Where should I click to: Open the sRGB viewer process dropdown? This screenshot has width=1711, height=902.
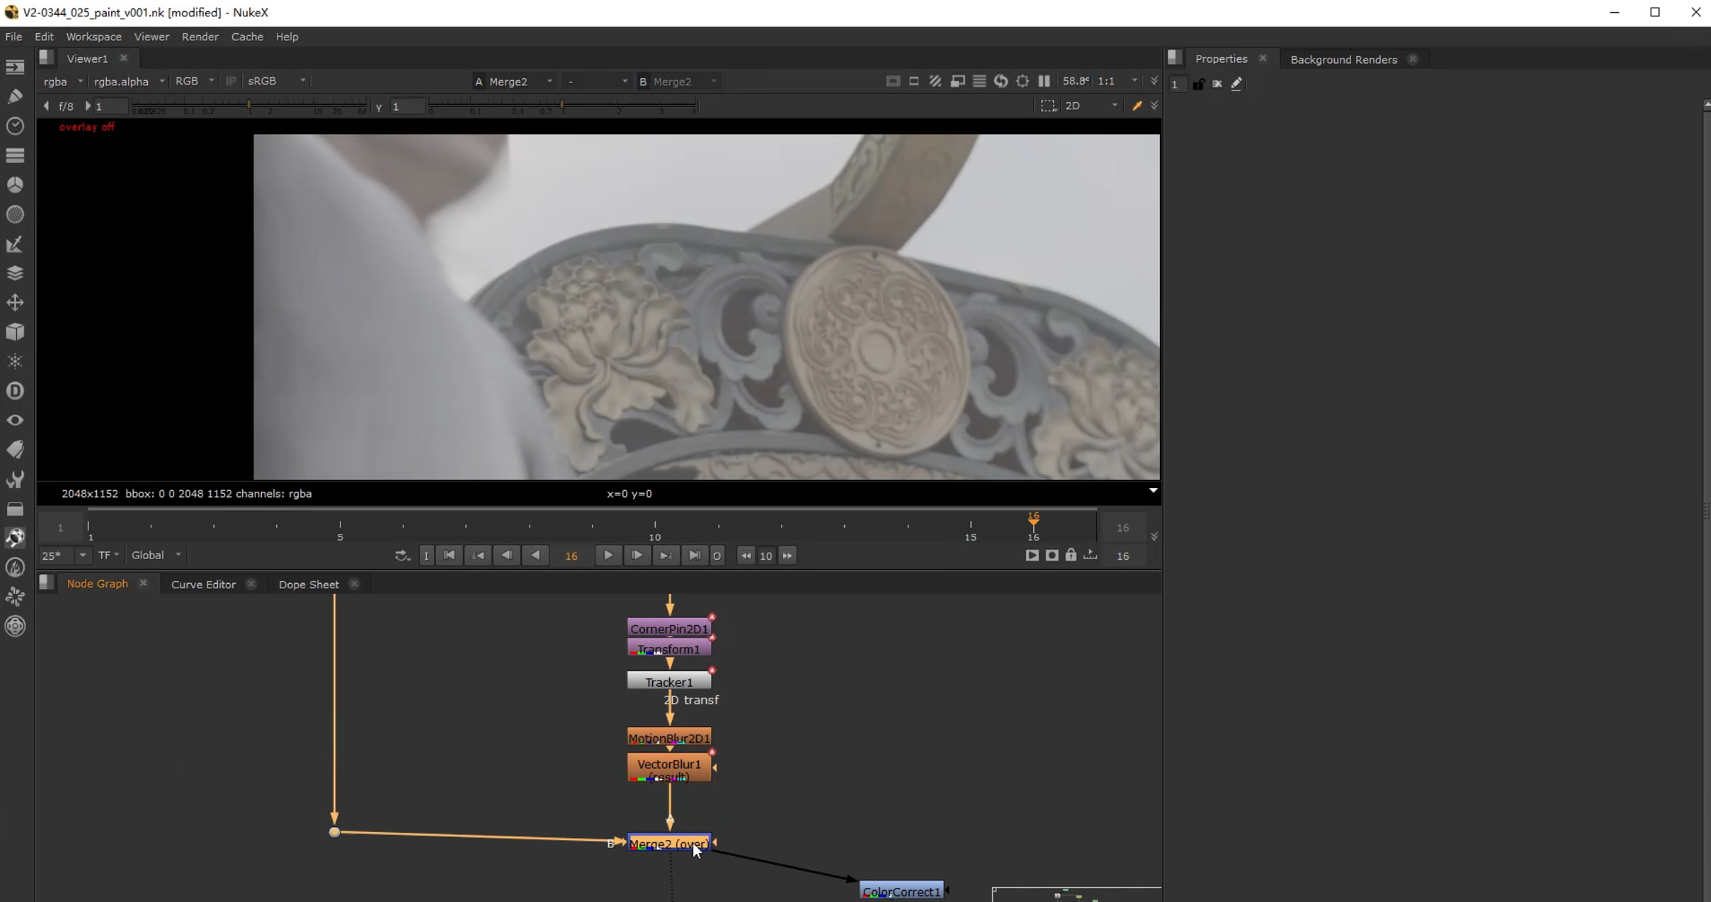[x=276, y=81]
